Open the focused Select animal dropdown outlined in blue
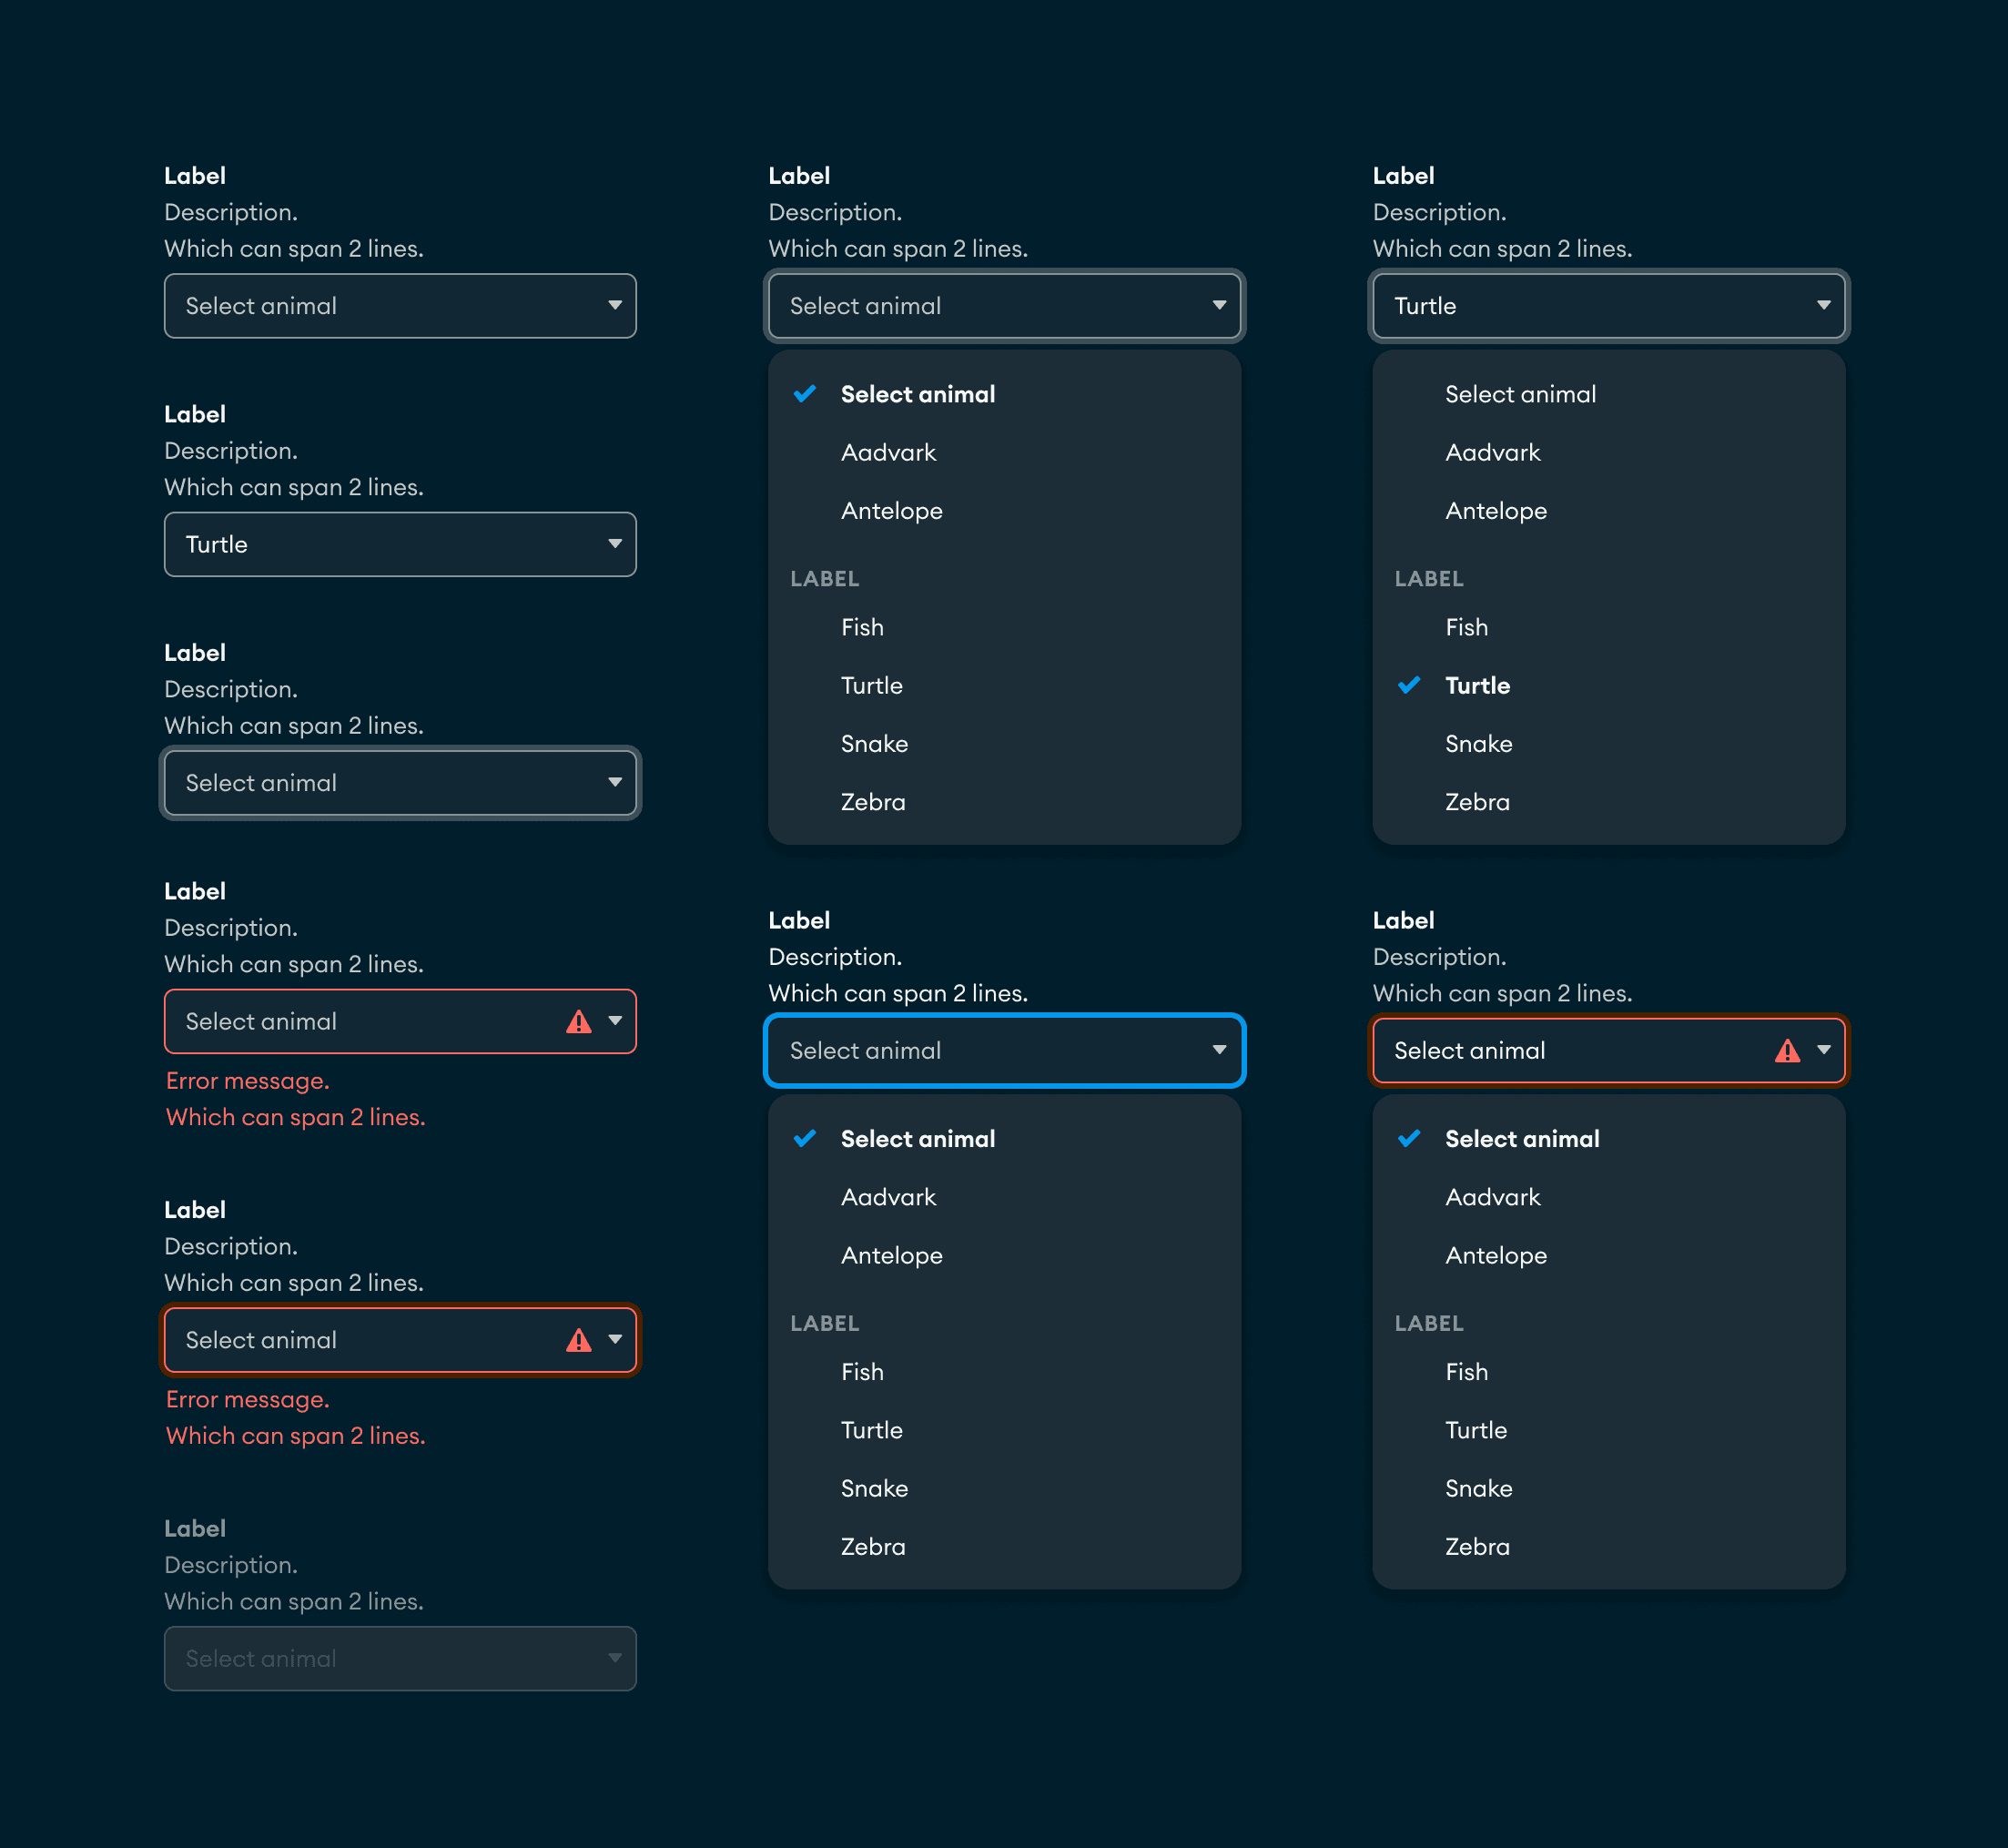2008x1848 pixels. coord(1004,1050)
